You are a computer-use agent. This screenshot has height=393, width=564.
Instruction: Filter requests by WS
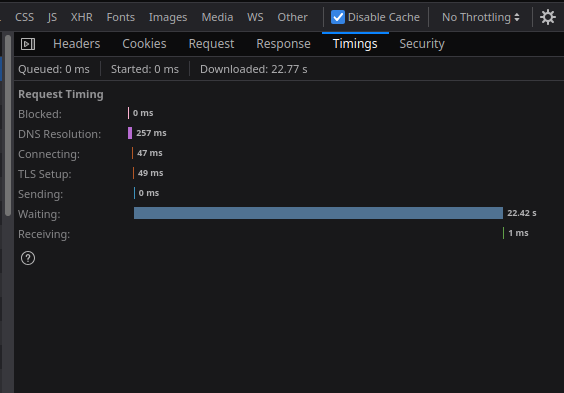pos(255,17)
